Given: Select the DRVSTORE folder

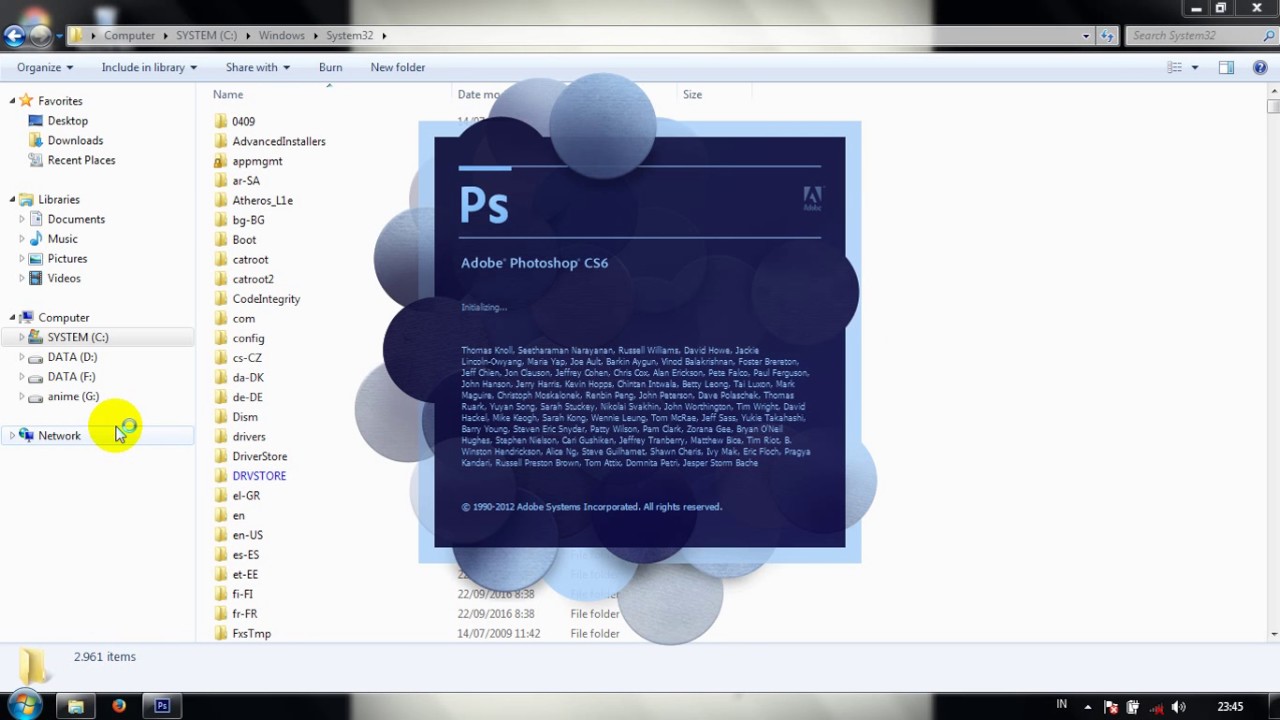Looking at the screenshot, I should tap(259, 476).
